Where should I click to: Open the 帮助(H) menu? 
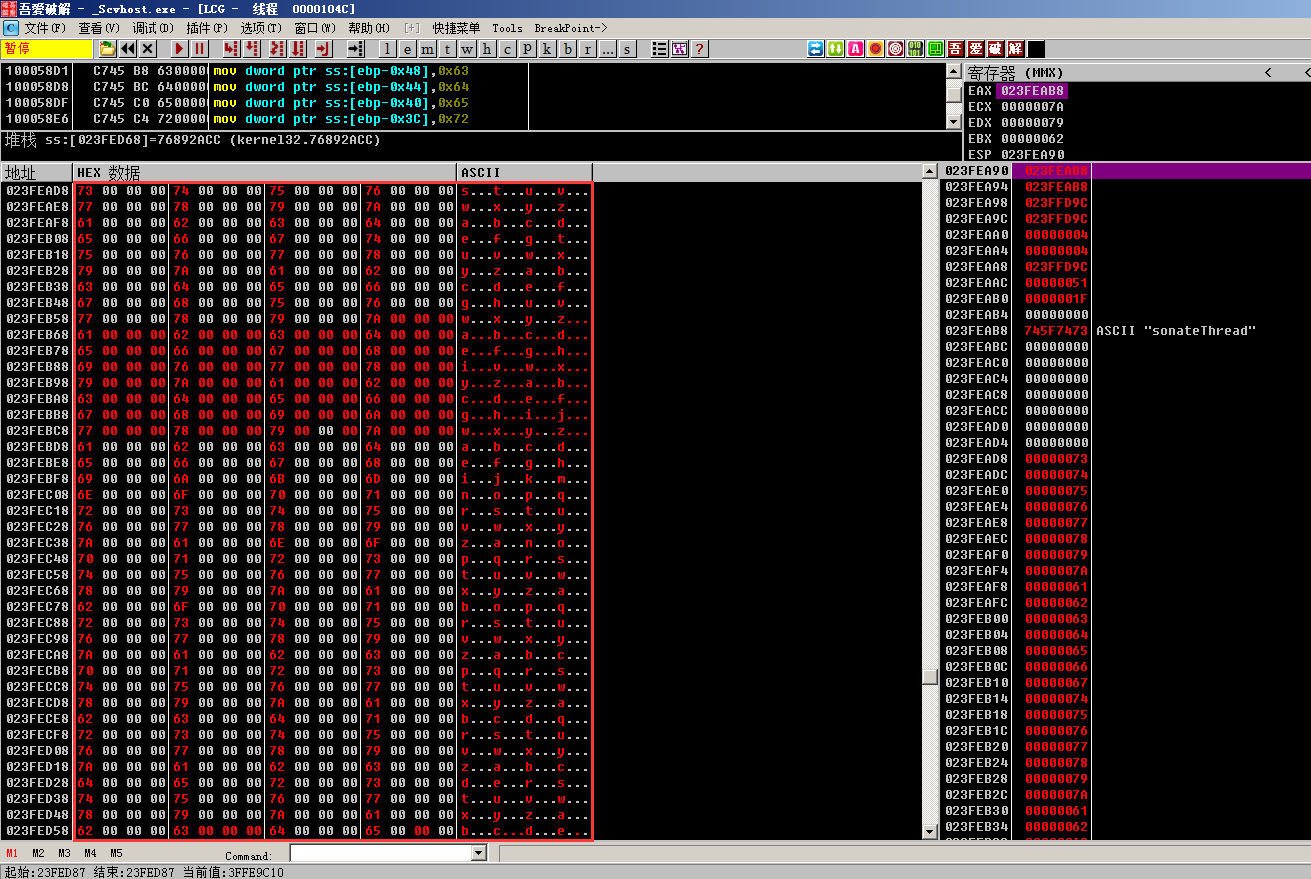(369, 28)
